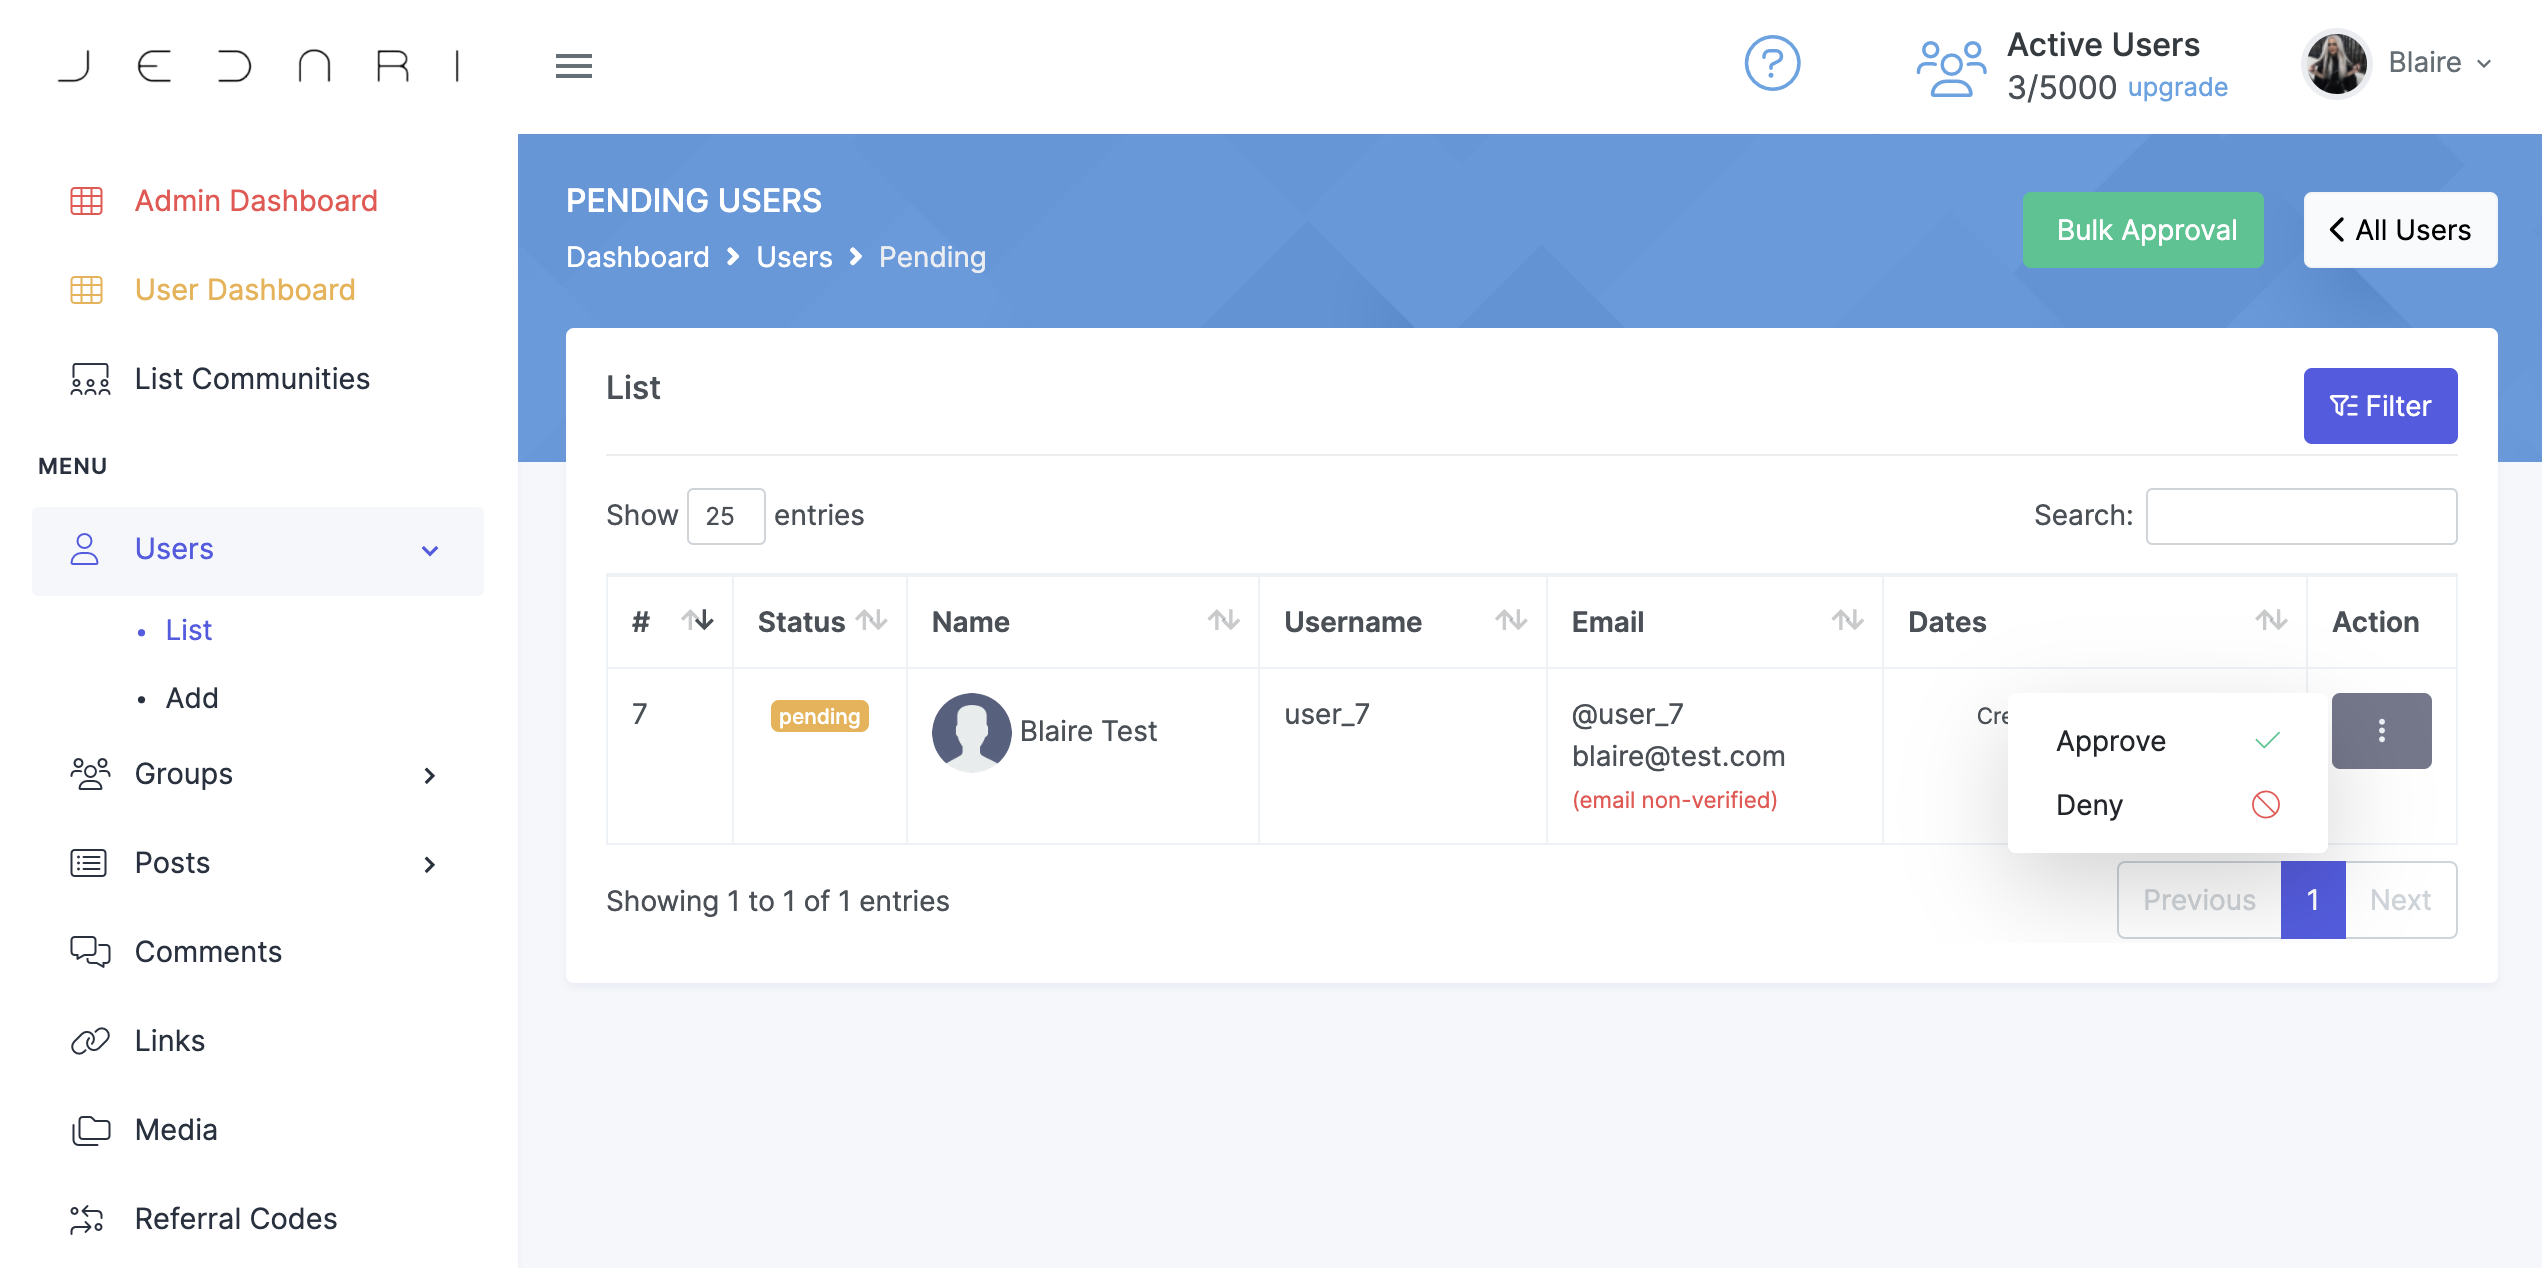Click Blaire's profile avatar
This screenshot has height=1268, width=2542.
tap(2336, 64)
